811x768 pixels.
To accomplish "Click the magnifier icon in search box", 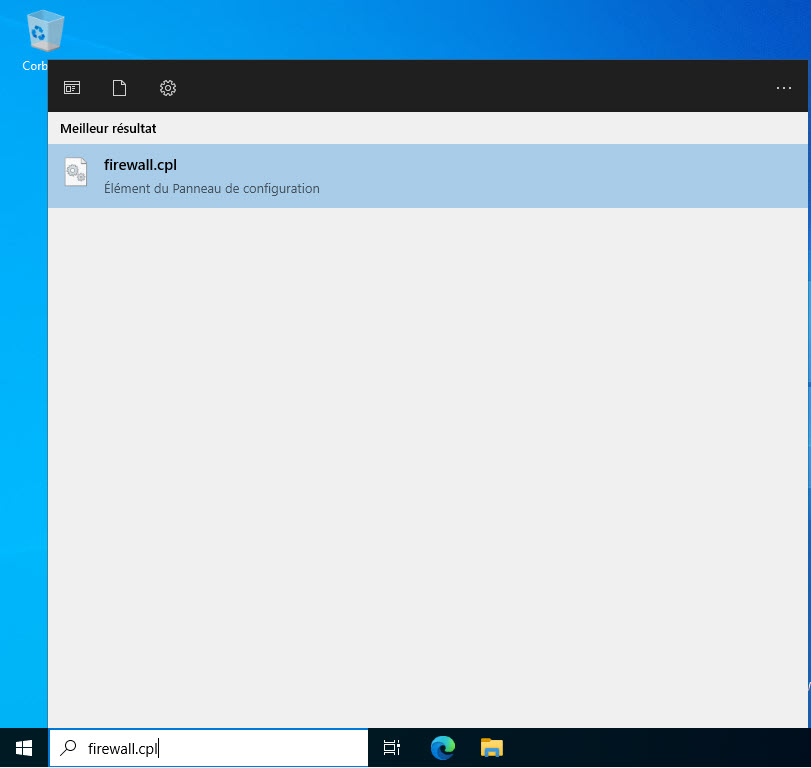I will (68, 748).
